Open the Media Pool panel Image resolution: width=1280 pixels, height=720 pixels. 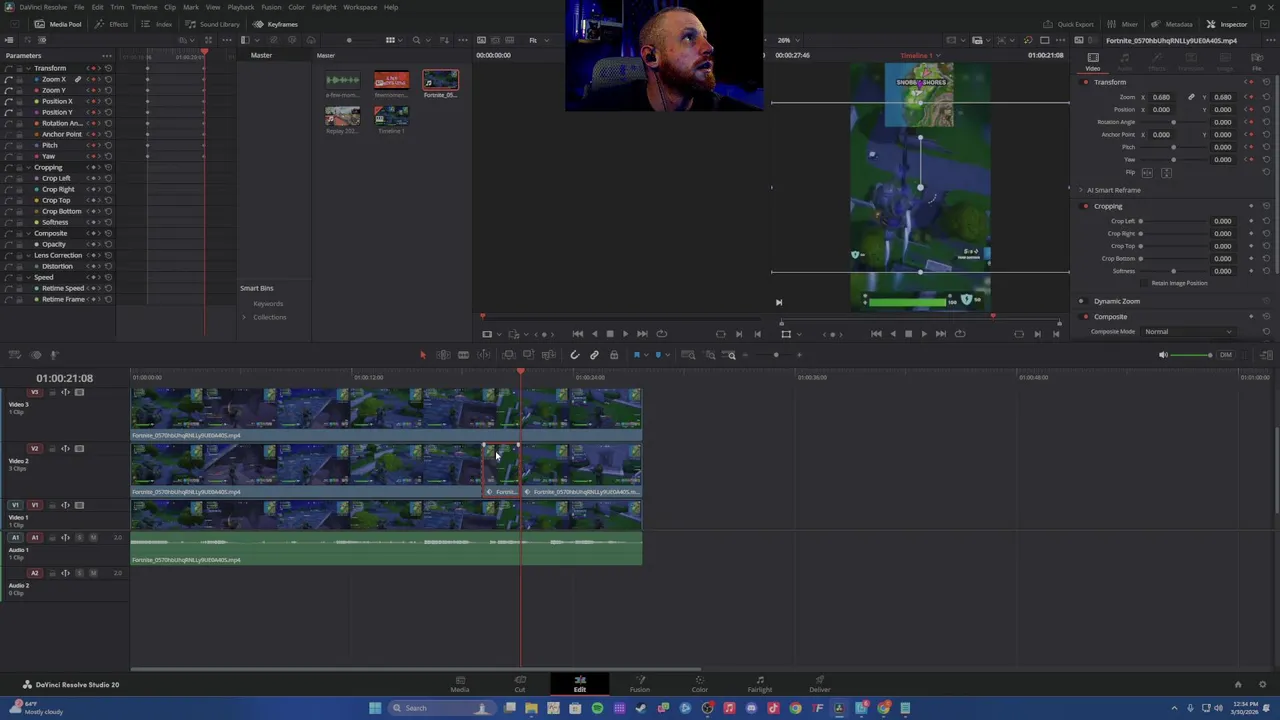pyautogui.click(x=58, y=24)
